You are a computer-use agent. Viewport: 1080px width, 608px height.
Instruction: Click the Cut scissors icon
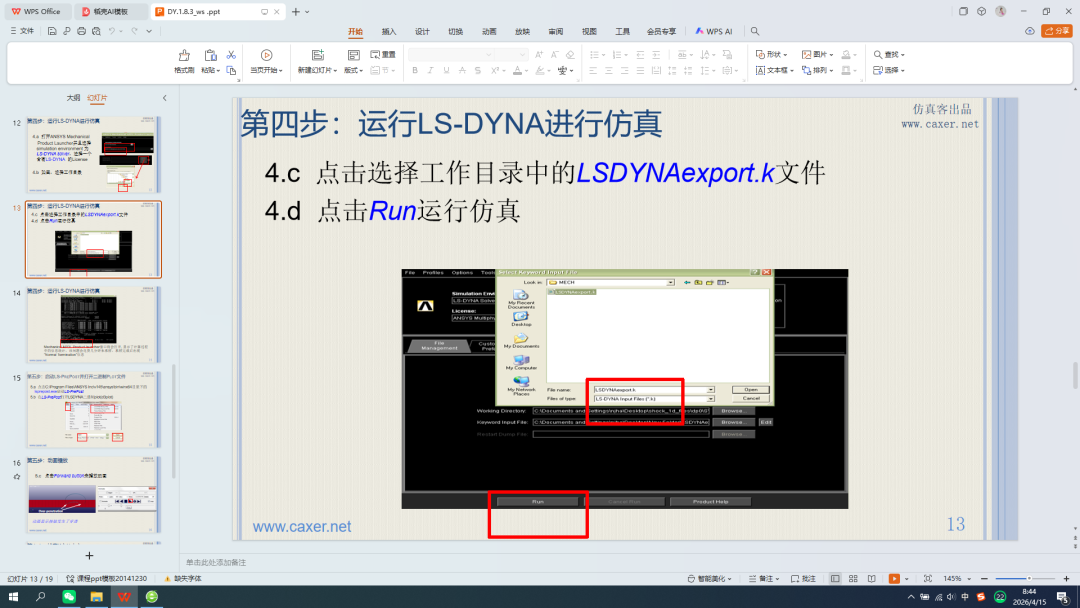point(231,55)
